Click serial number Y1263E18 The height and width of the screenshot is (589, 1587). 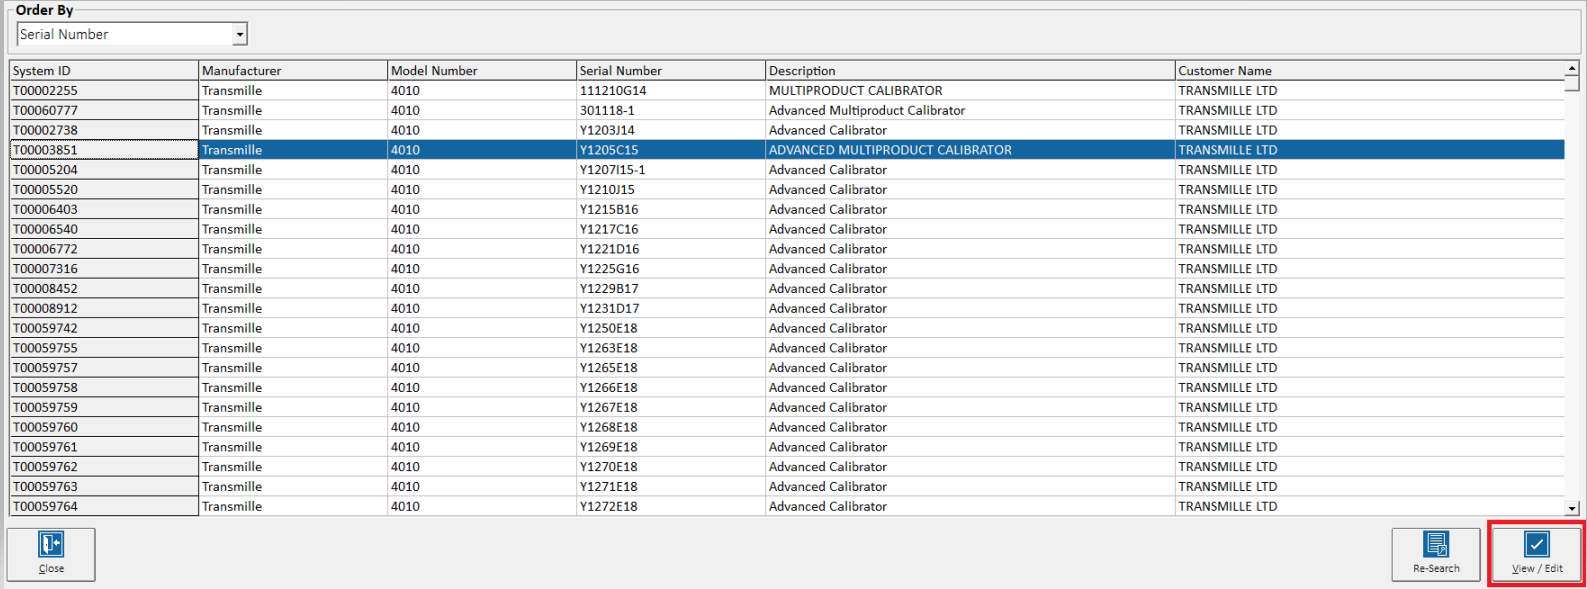click(x=609, y=348)
